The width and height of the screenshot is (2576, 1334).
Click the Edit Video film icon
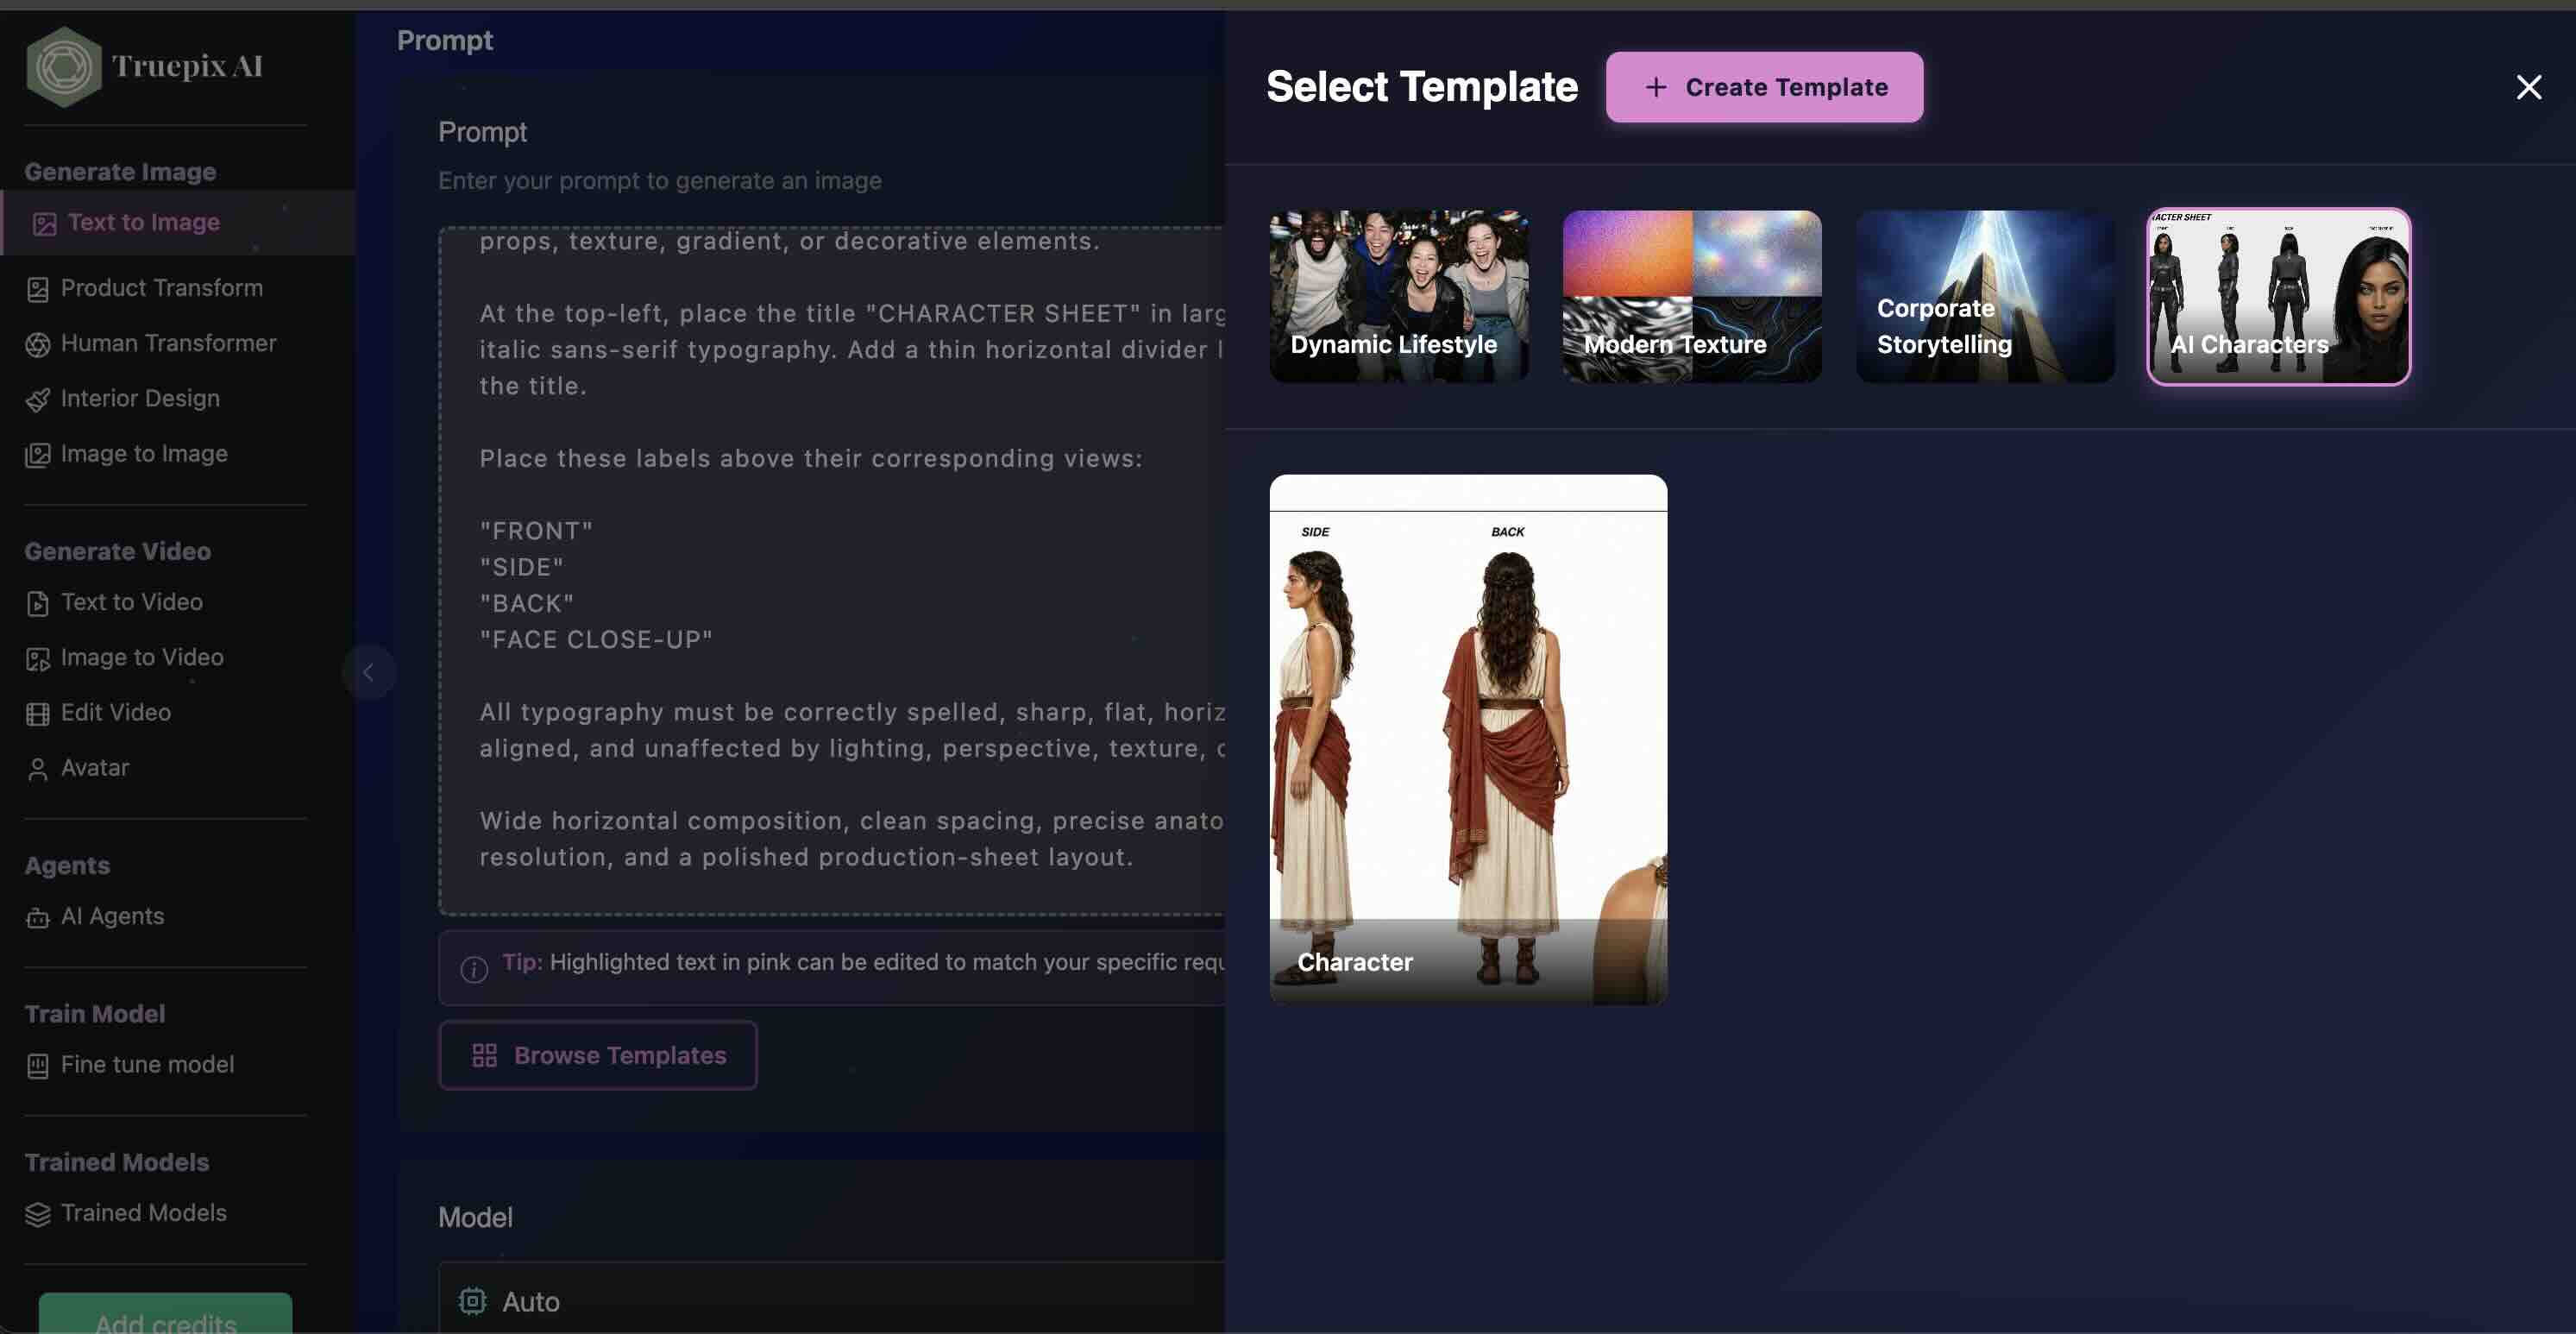coord(38,713)
